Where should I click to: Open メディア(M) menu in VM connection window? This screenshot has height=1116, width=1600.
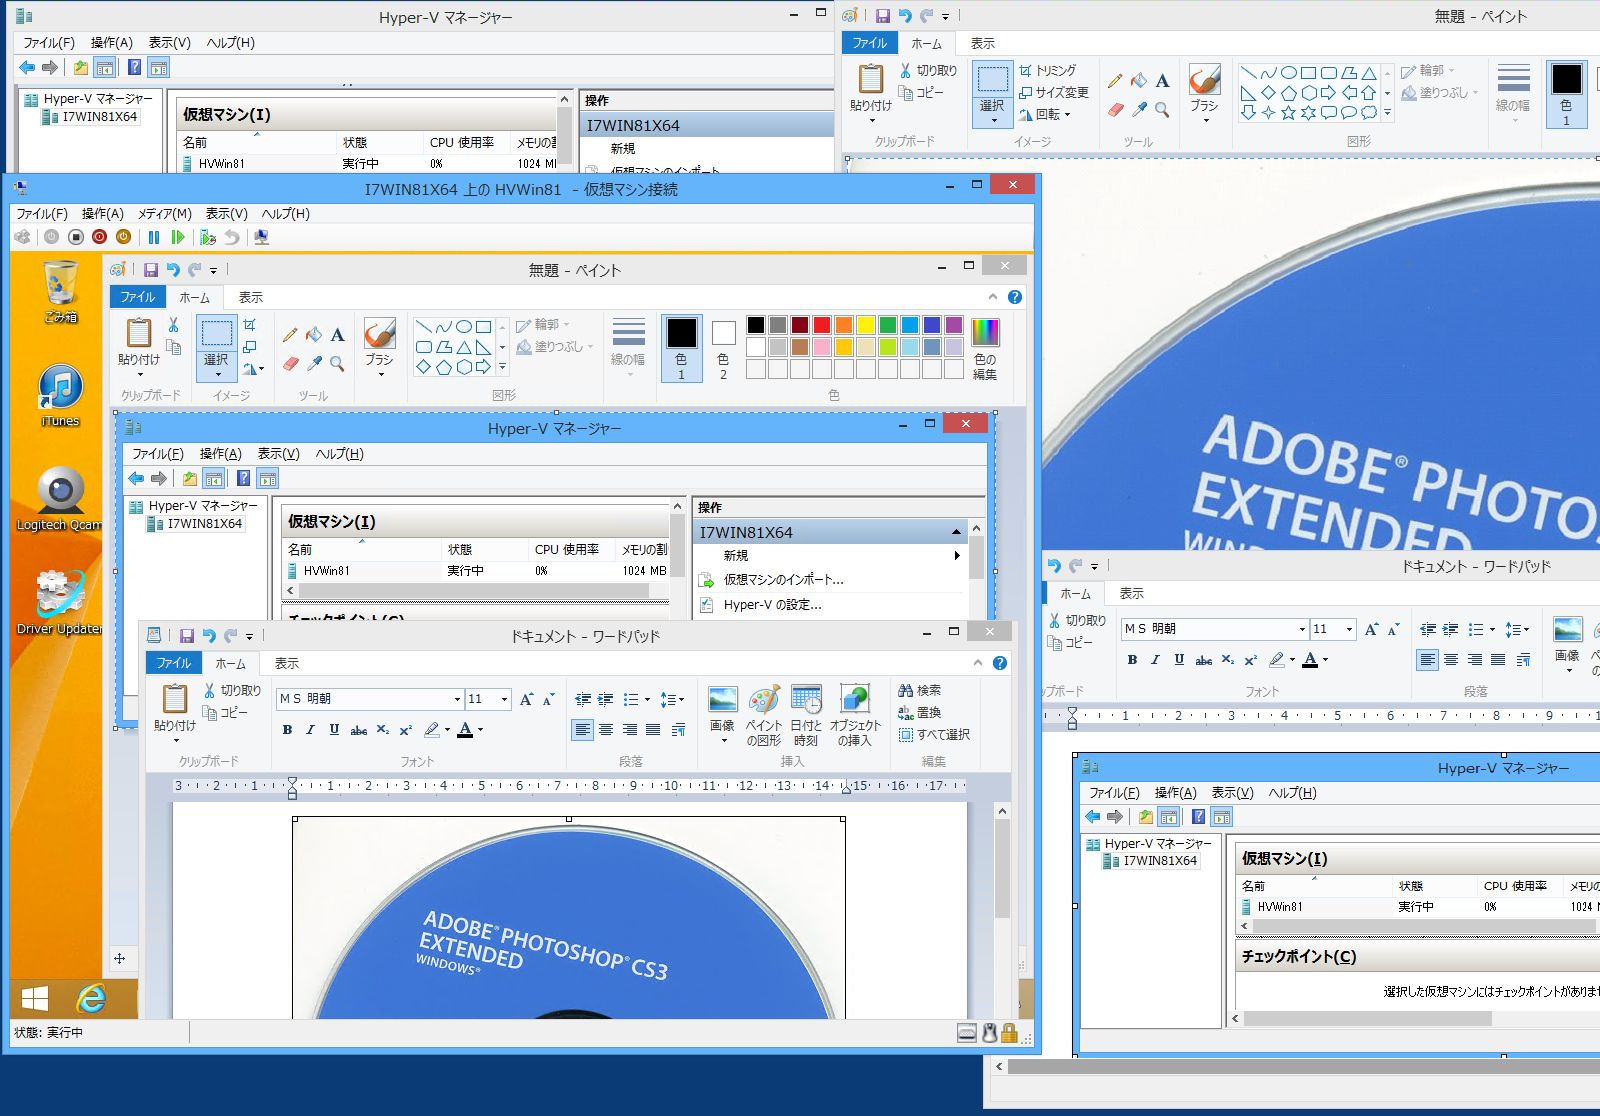pyautogui.click(x=164, y=213)
